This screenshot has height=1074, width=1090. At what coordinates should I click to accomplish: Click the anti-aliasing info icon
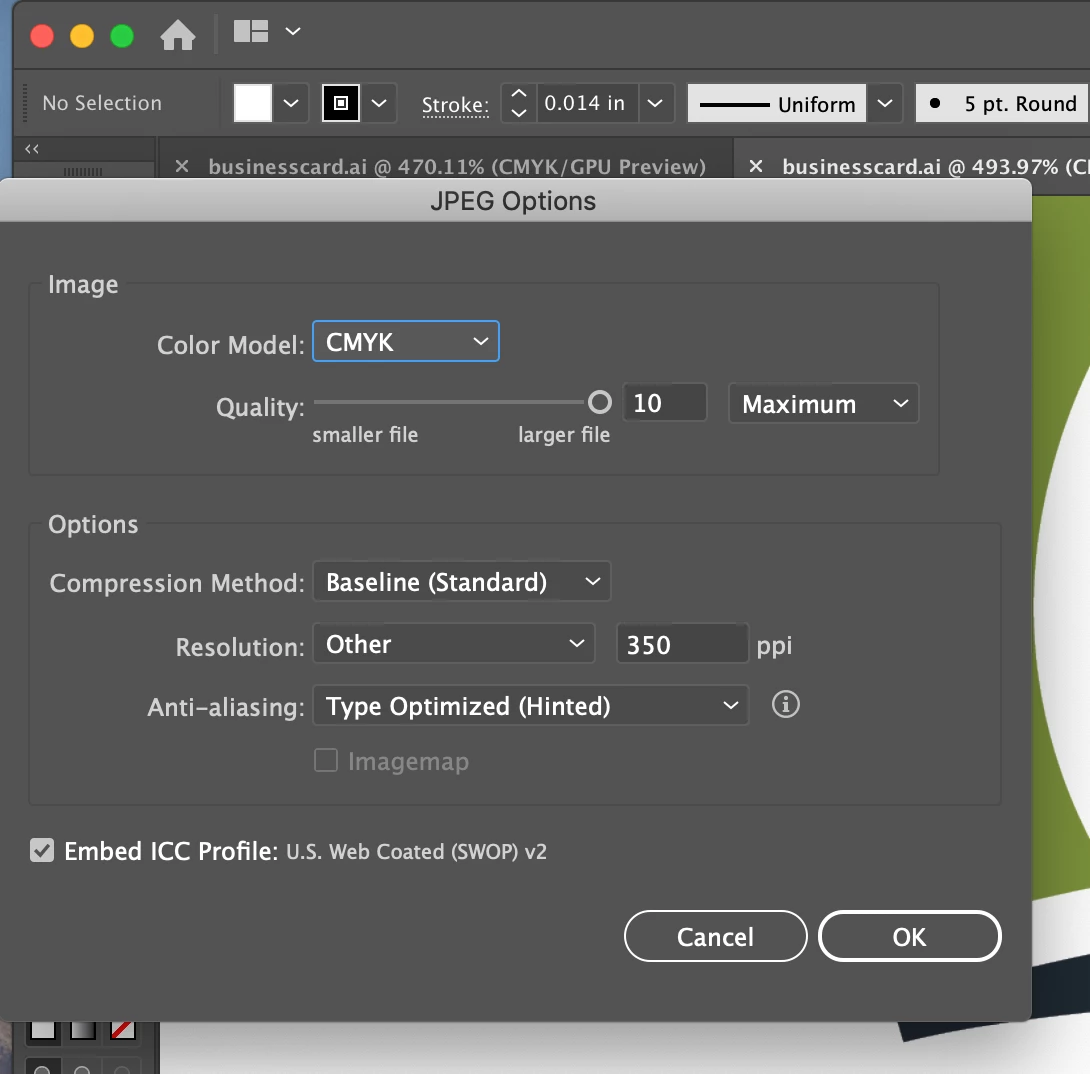[786, 704]
